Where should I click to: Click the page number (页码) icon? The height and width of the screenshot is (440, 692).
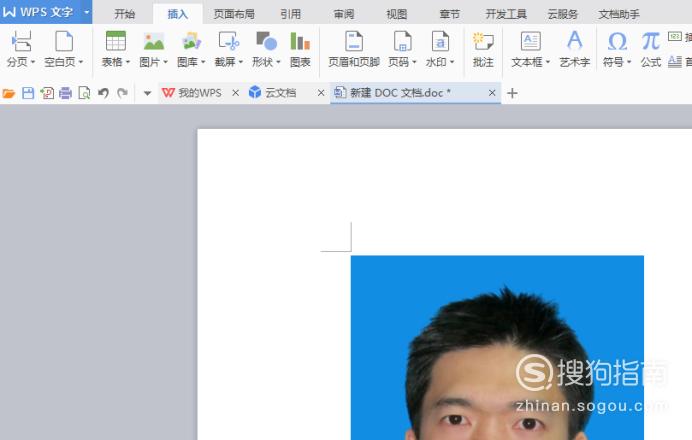[402, 41]
